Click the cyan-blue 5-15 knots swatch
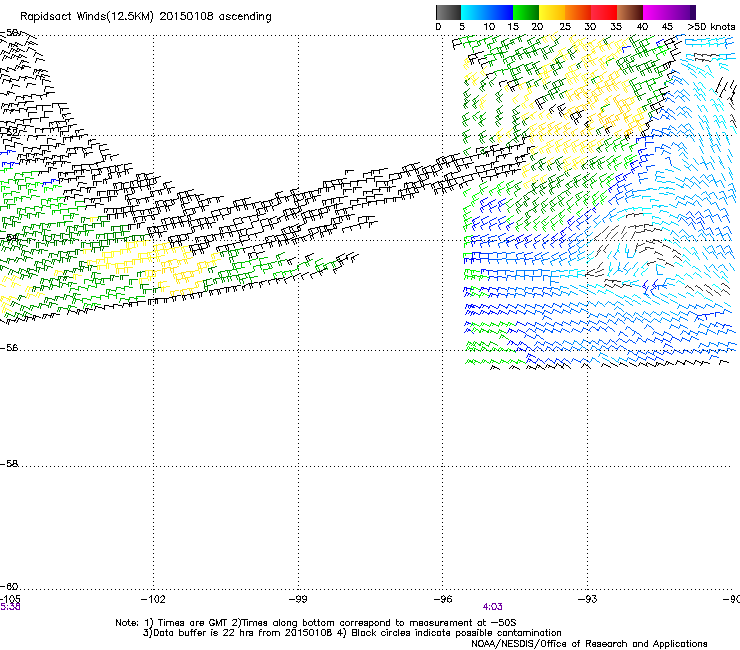Screen dimensions: 740x650 coord(487,12)
